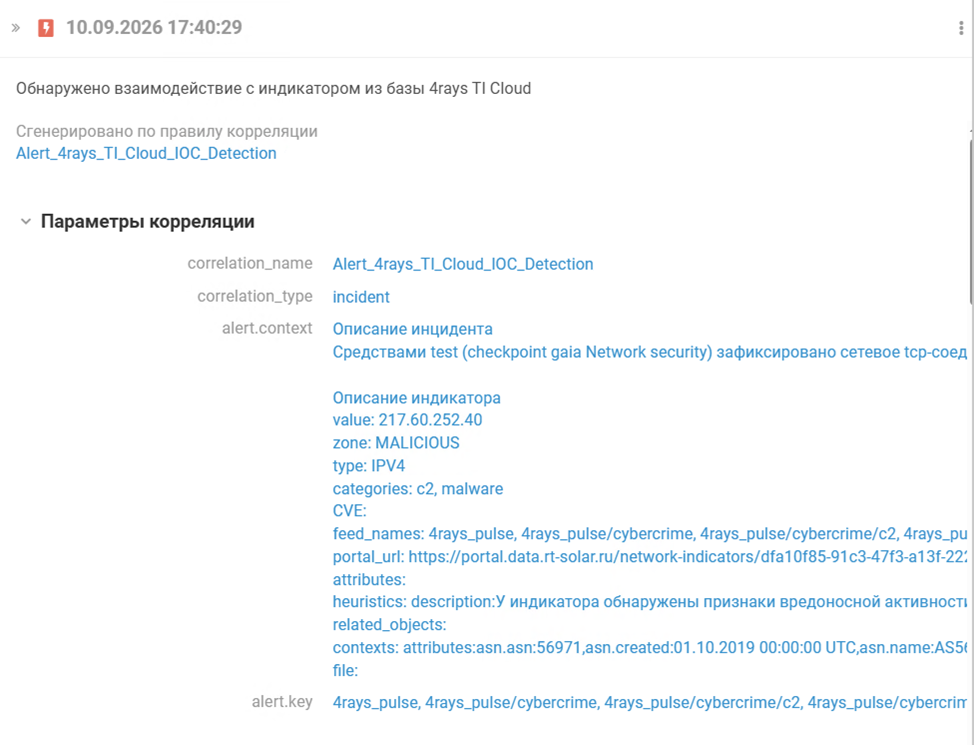This screenshot has height=745, width=974.
Task: Click the heuristics description line
Action: tap(650, 602)
